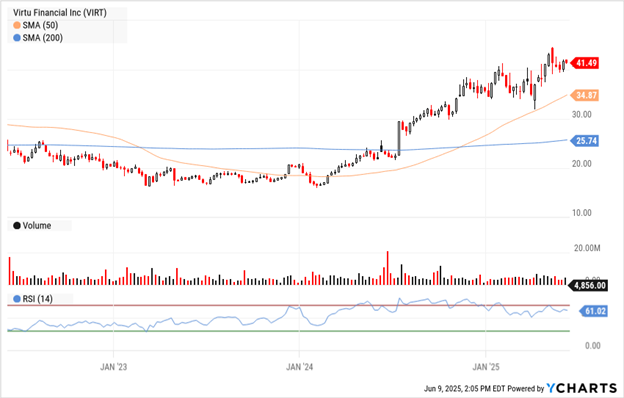Click the JAN '24 date axis label
Image resolution: width=624 pixels, height=398 pixels.
299,367
